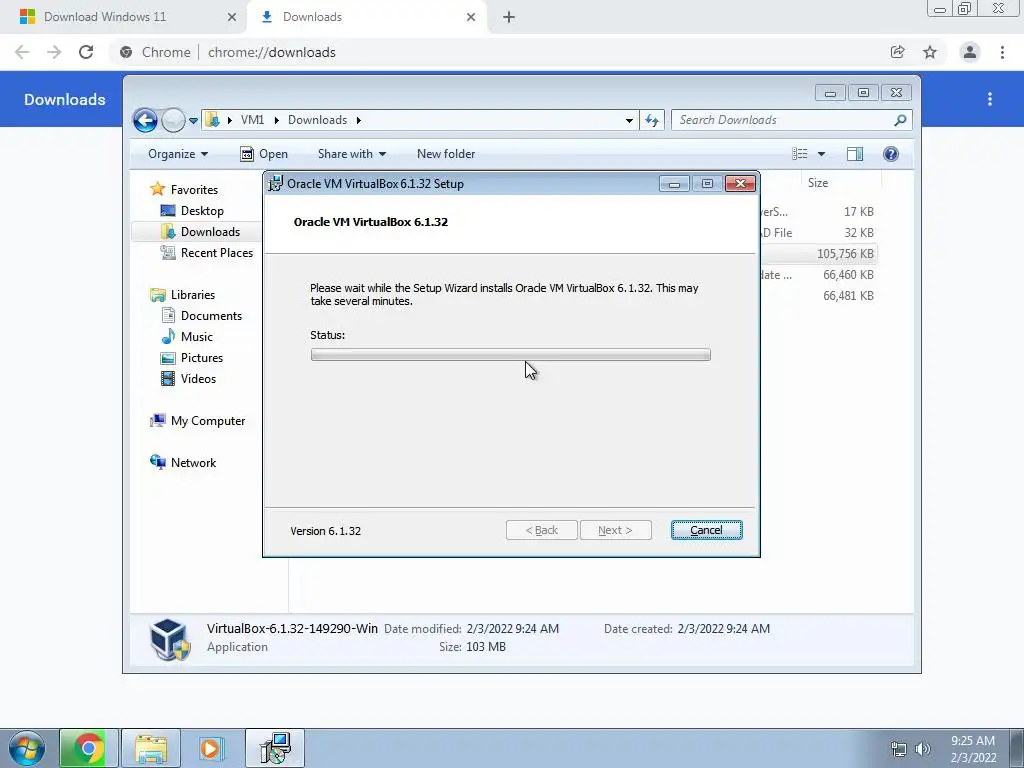Close the Download Windows 11 tab

231,17
